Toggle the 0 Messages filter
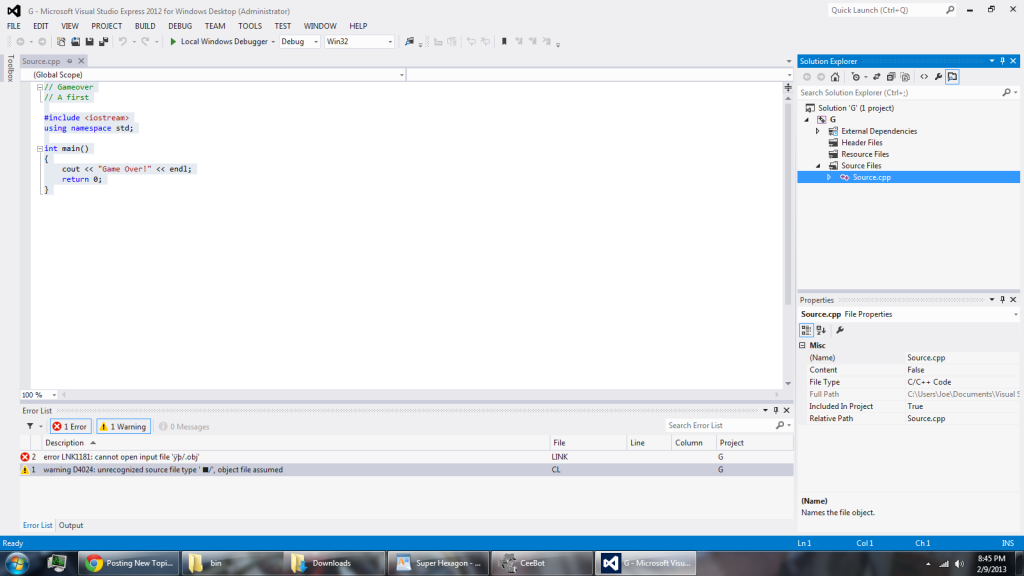The width and height of the screenshot is (1024, 576). click(184, 426)
